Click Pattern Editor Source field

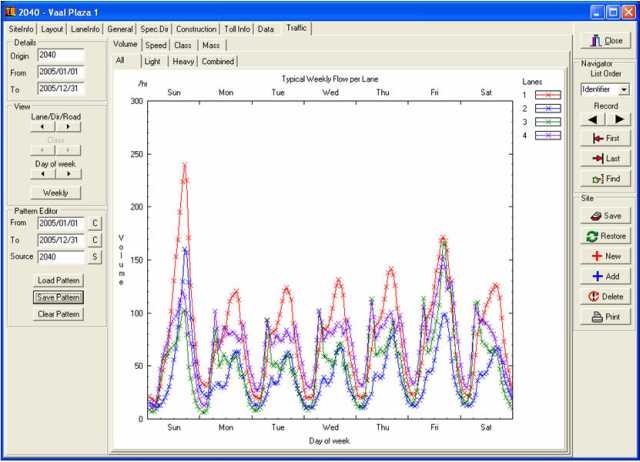61,257
